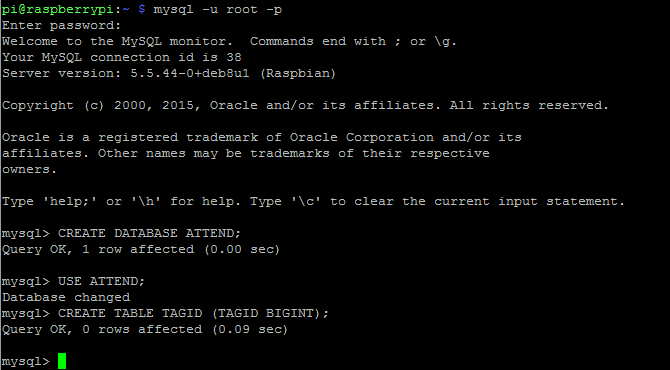Click the green cursor block at the mysql prompt
Image resolution: width=670 pixels, height=370 pixels.
(62, 361)
